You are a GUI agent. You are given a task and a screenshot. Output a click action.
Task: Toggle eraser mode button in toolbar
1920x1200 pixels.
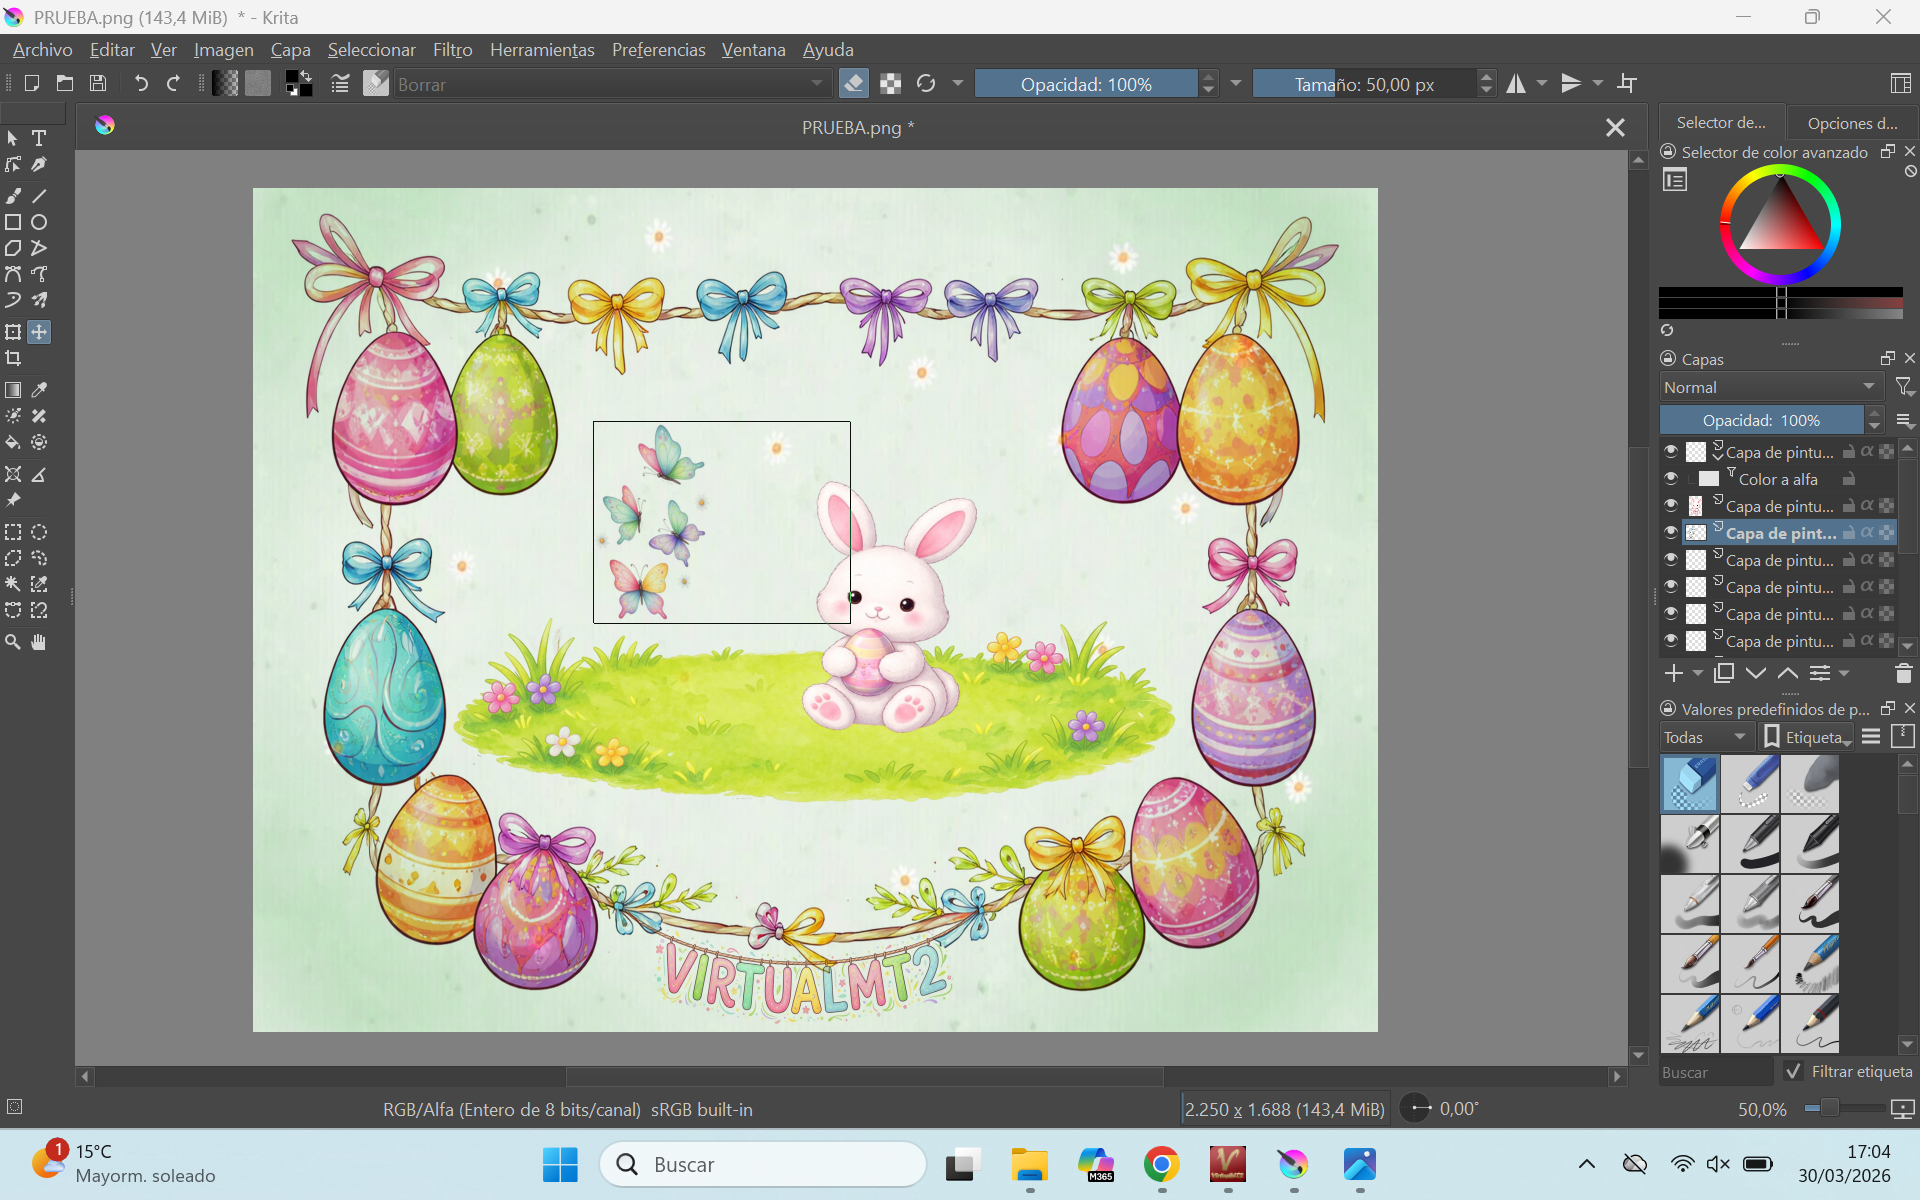(853, 84)
